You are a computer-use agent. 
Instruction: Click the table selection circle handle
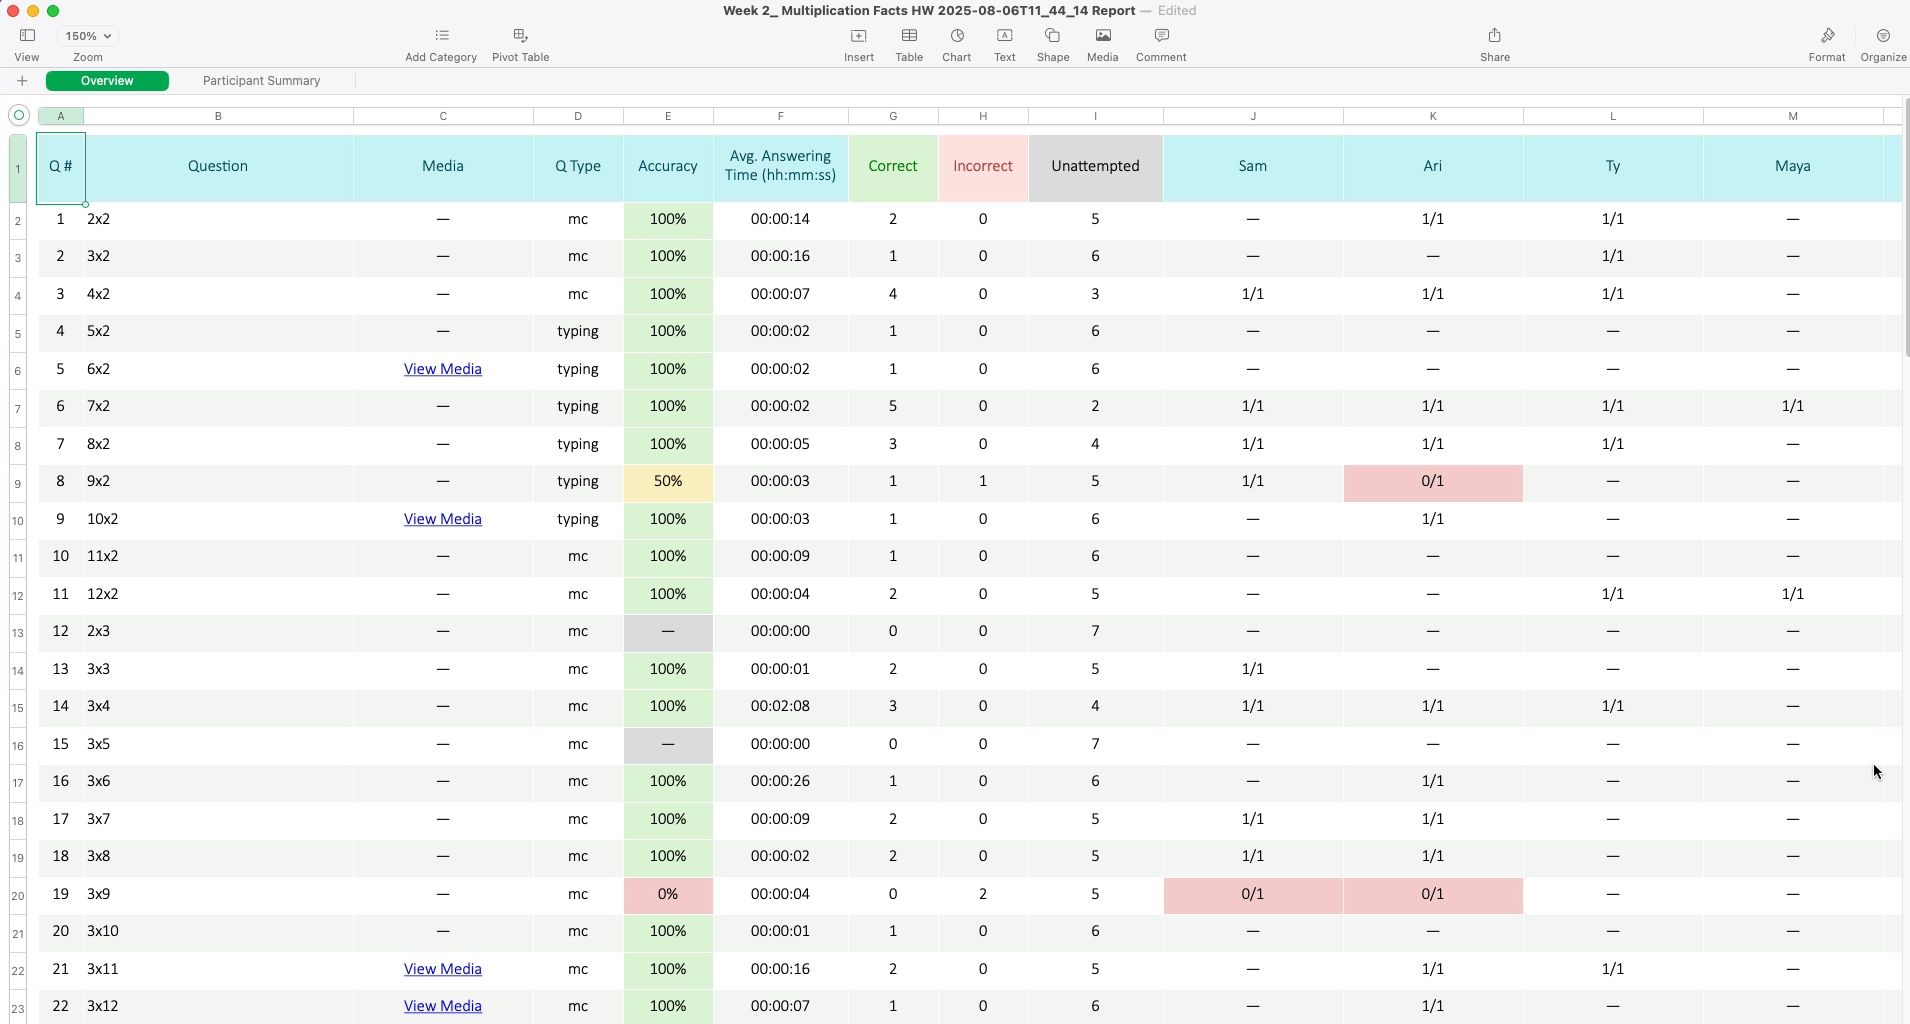tap(18, 115)
